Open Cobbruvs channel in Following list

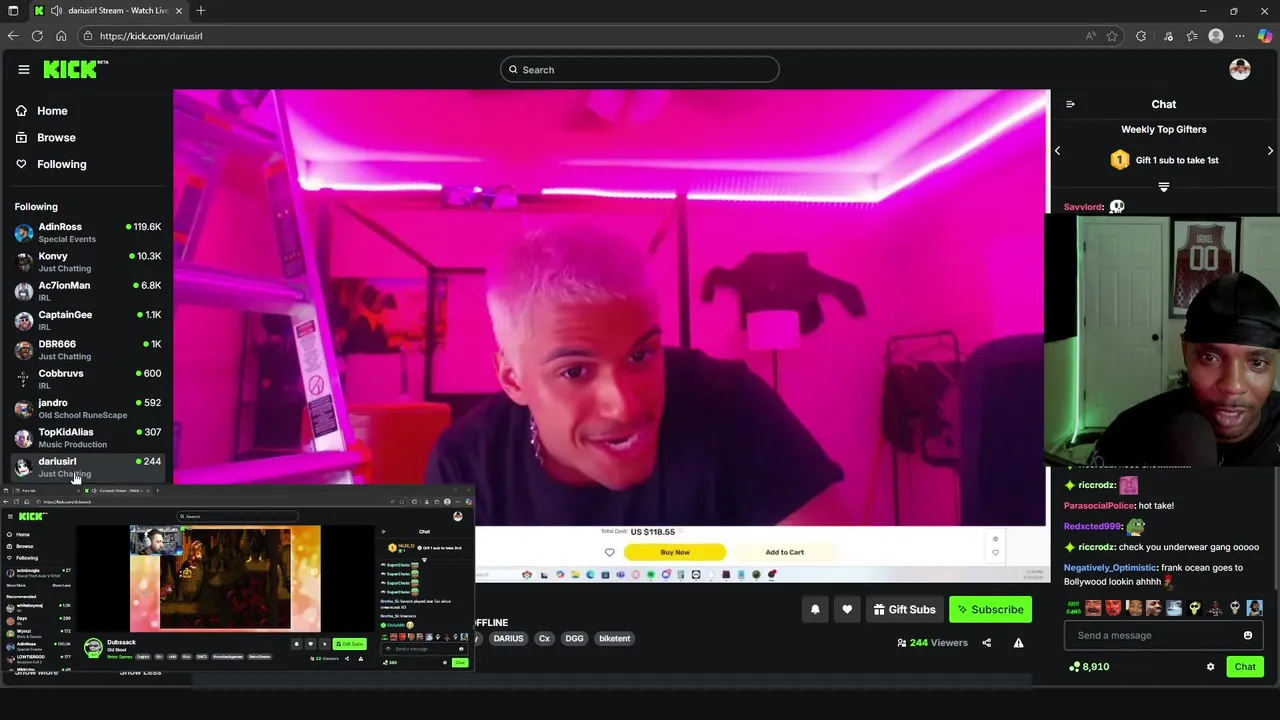point(88,379)
